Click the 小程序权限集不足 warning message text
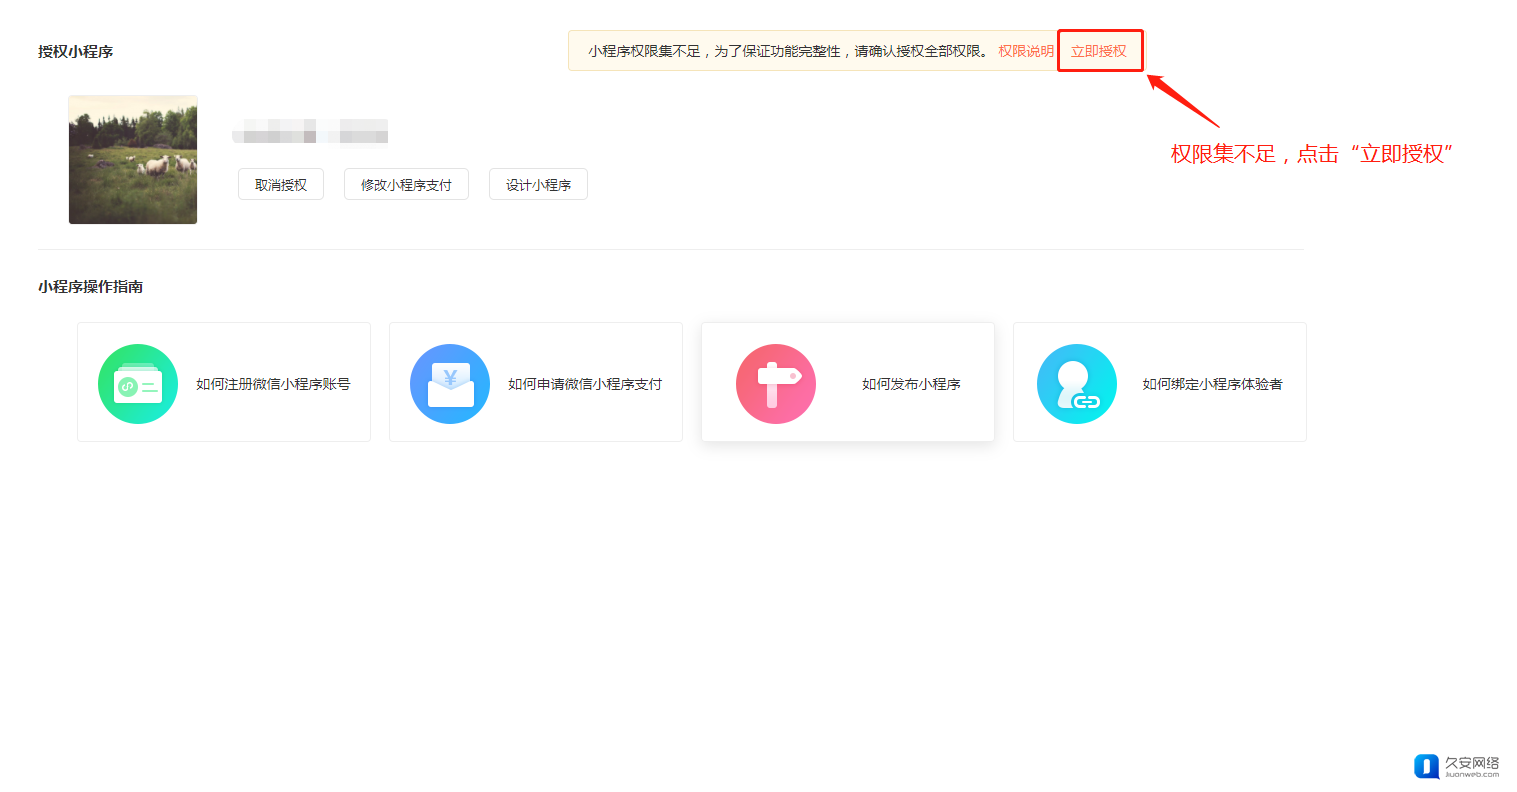The height and width of the screenshot is (792, 1517). tap(787, 51)
